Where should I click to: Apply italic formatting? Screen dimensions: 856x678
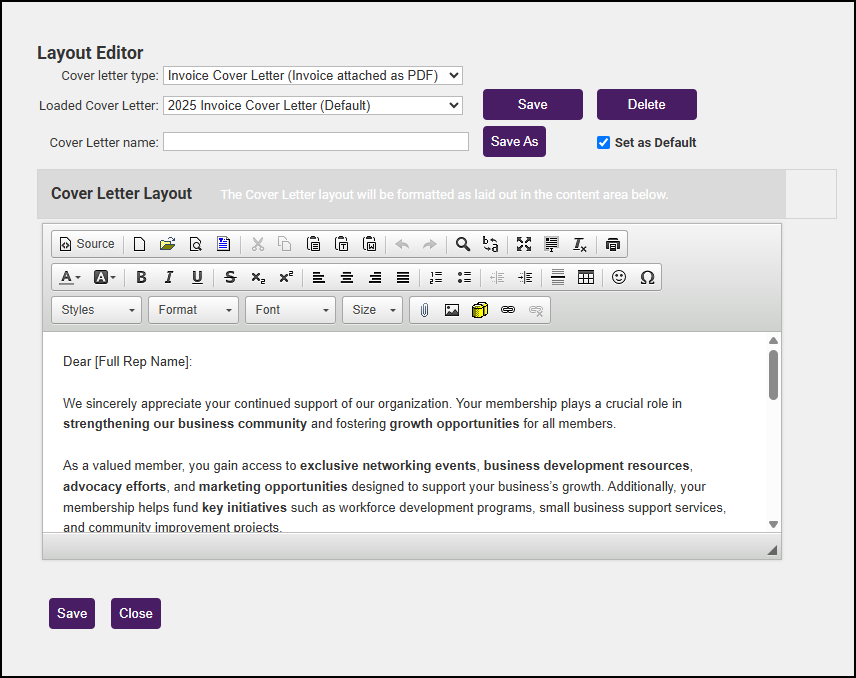click(169, 277)
